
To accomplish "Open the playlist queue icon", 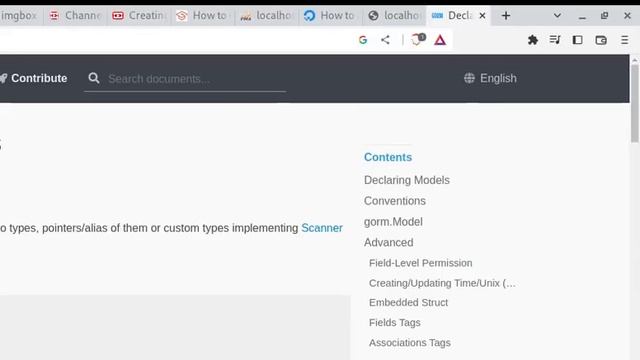I will tap(555, 40).
